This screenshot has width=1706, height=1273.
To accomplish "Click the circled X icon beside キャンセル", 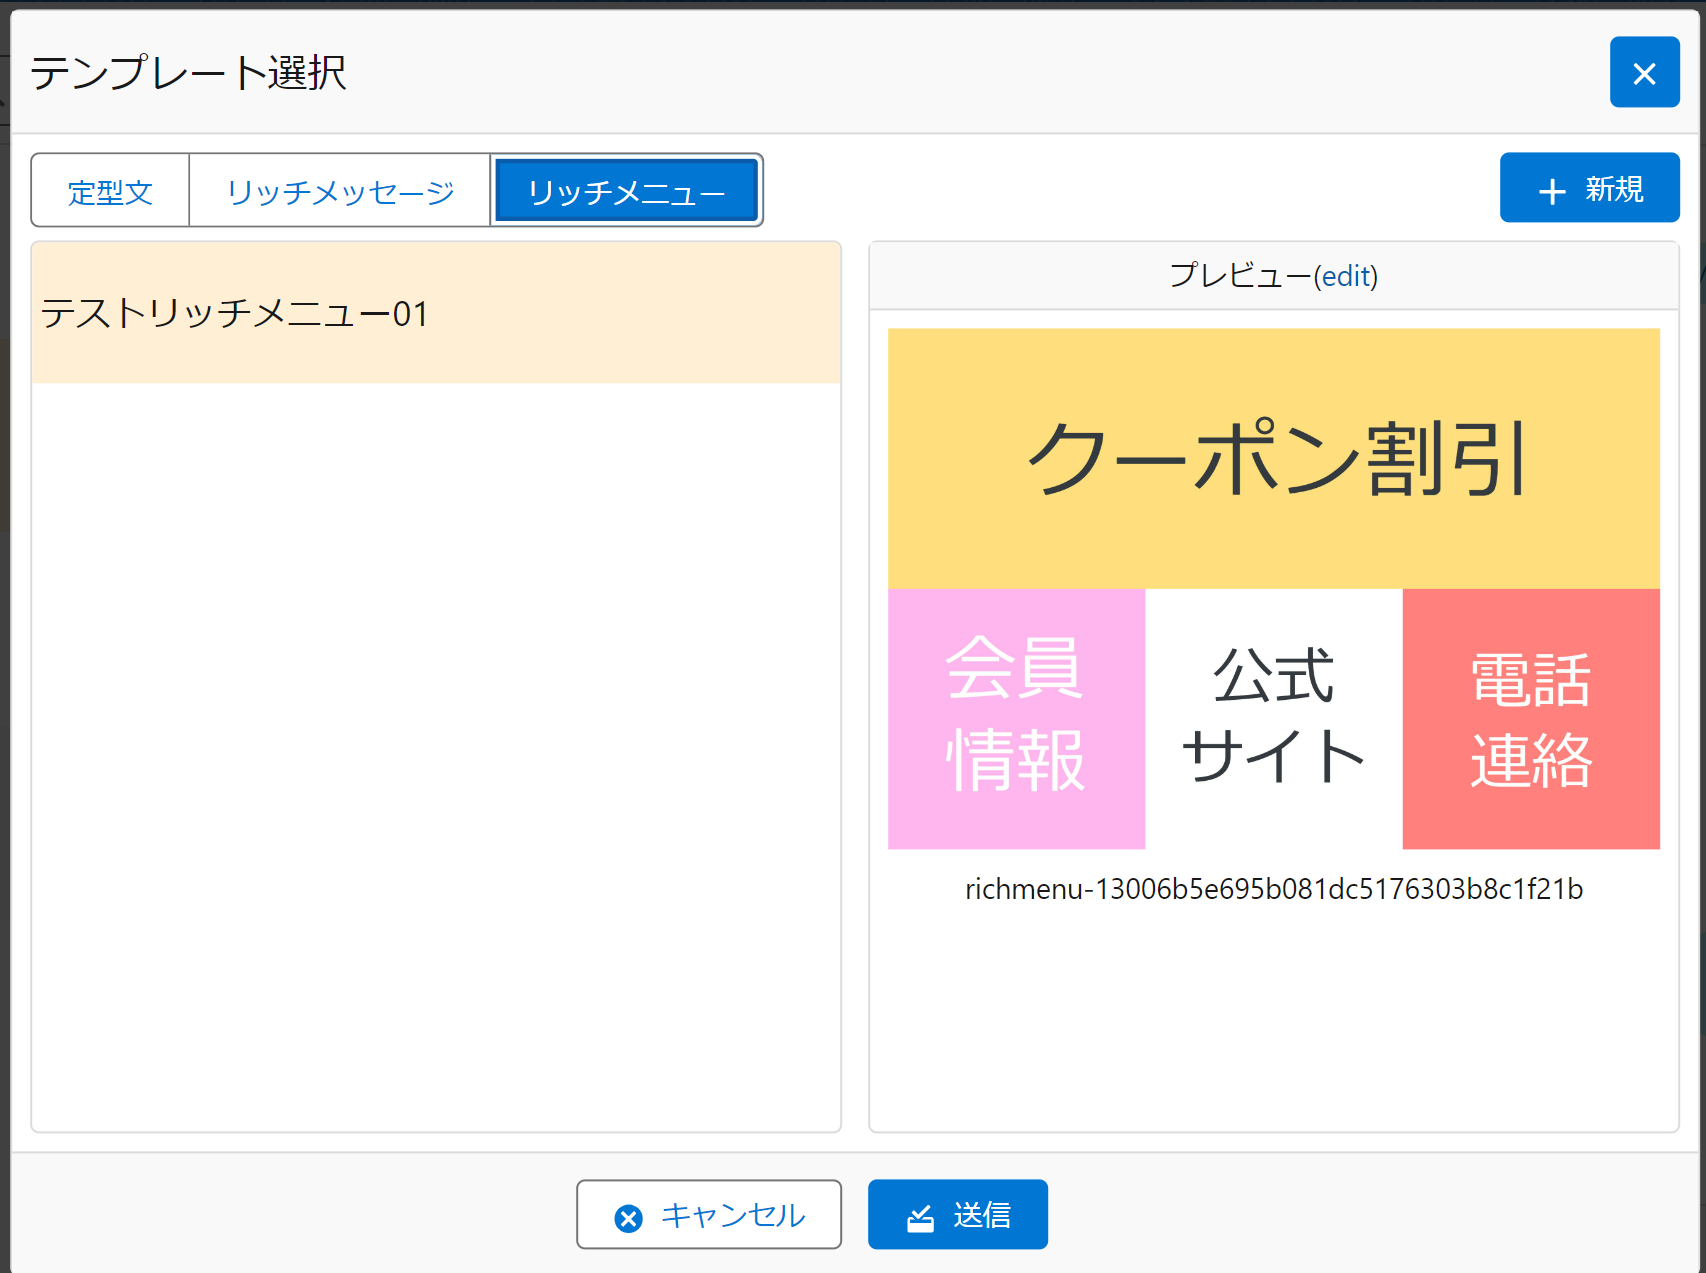I will pos(628,1217).
